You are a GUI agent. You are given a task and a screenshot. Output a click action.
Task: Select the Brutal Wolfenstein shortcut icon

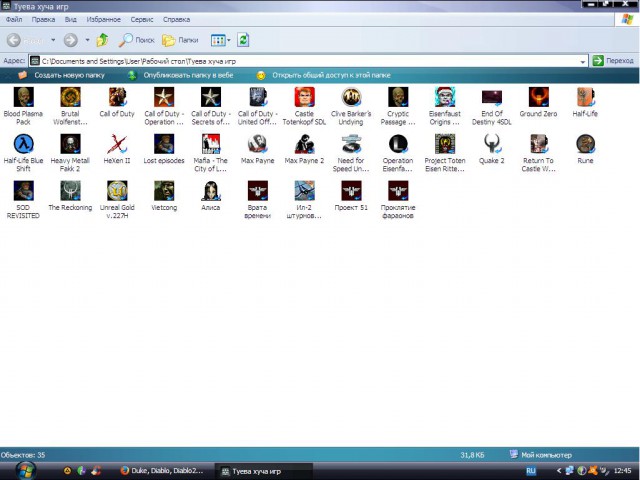coord(70,97)
